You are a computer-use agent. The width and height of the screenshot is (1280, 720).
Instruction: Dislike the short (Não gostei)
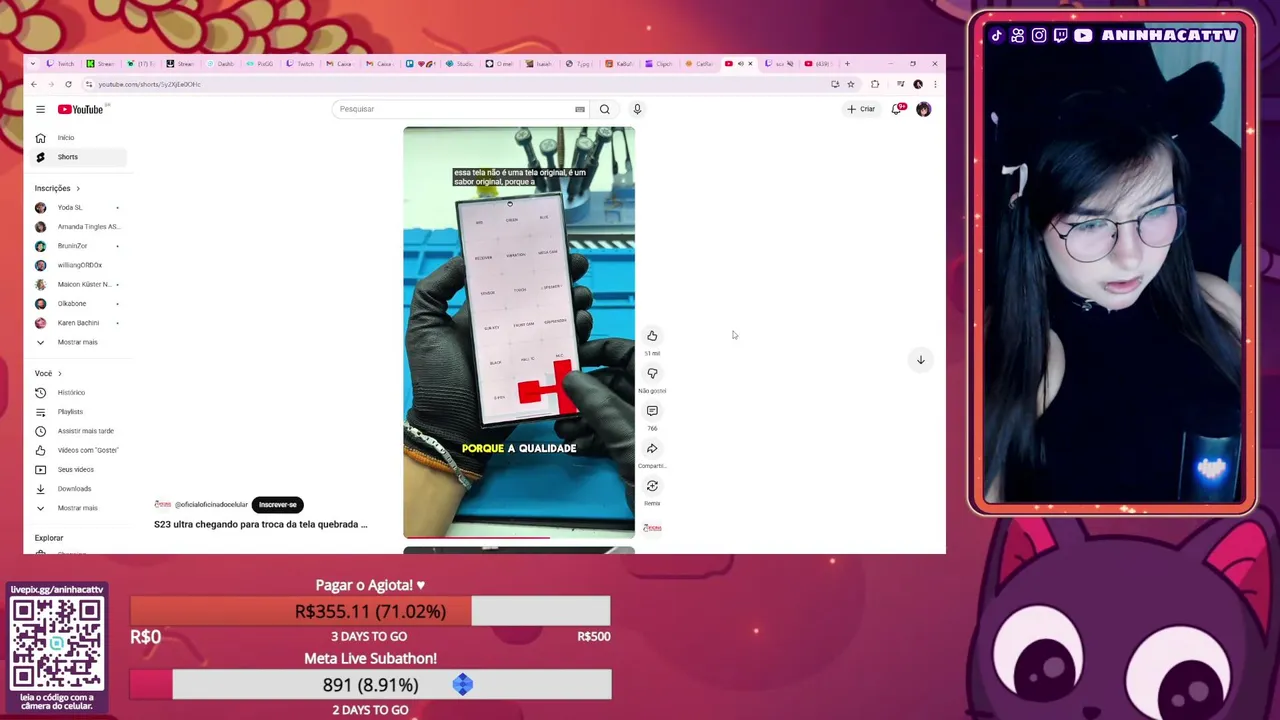652,373
